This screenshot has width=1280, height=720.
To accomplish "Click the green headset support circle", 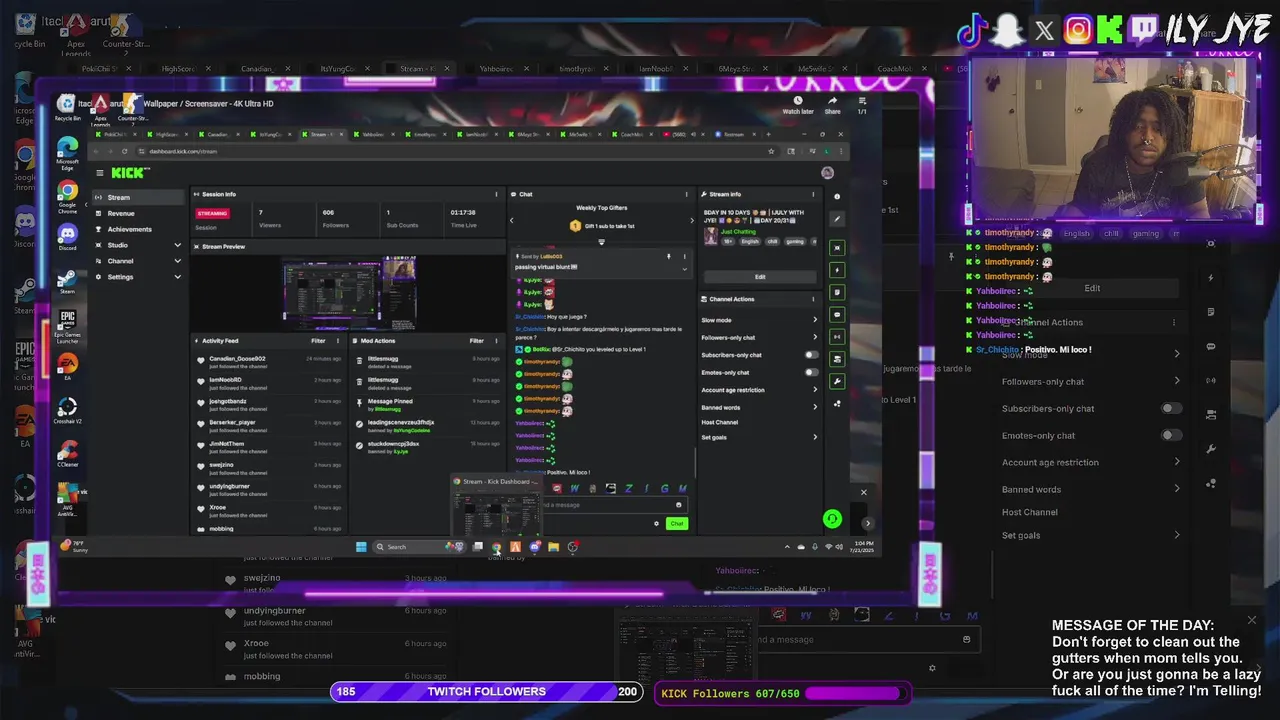I will pyautogui.click(x=831, y=518).
